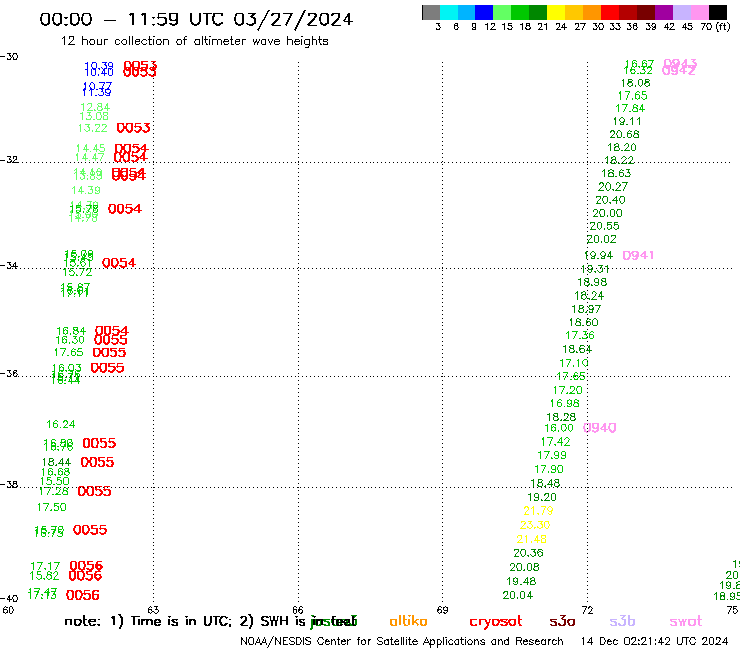Click the latitude axis label "-32"

click(x=9, y=160)
